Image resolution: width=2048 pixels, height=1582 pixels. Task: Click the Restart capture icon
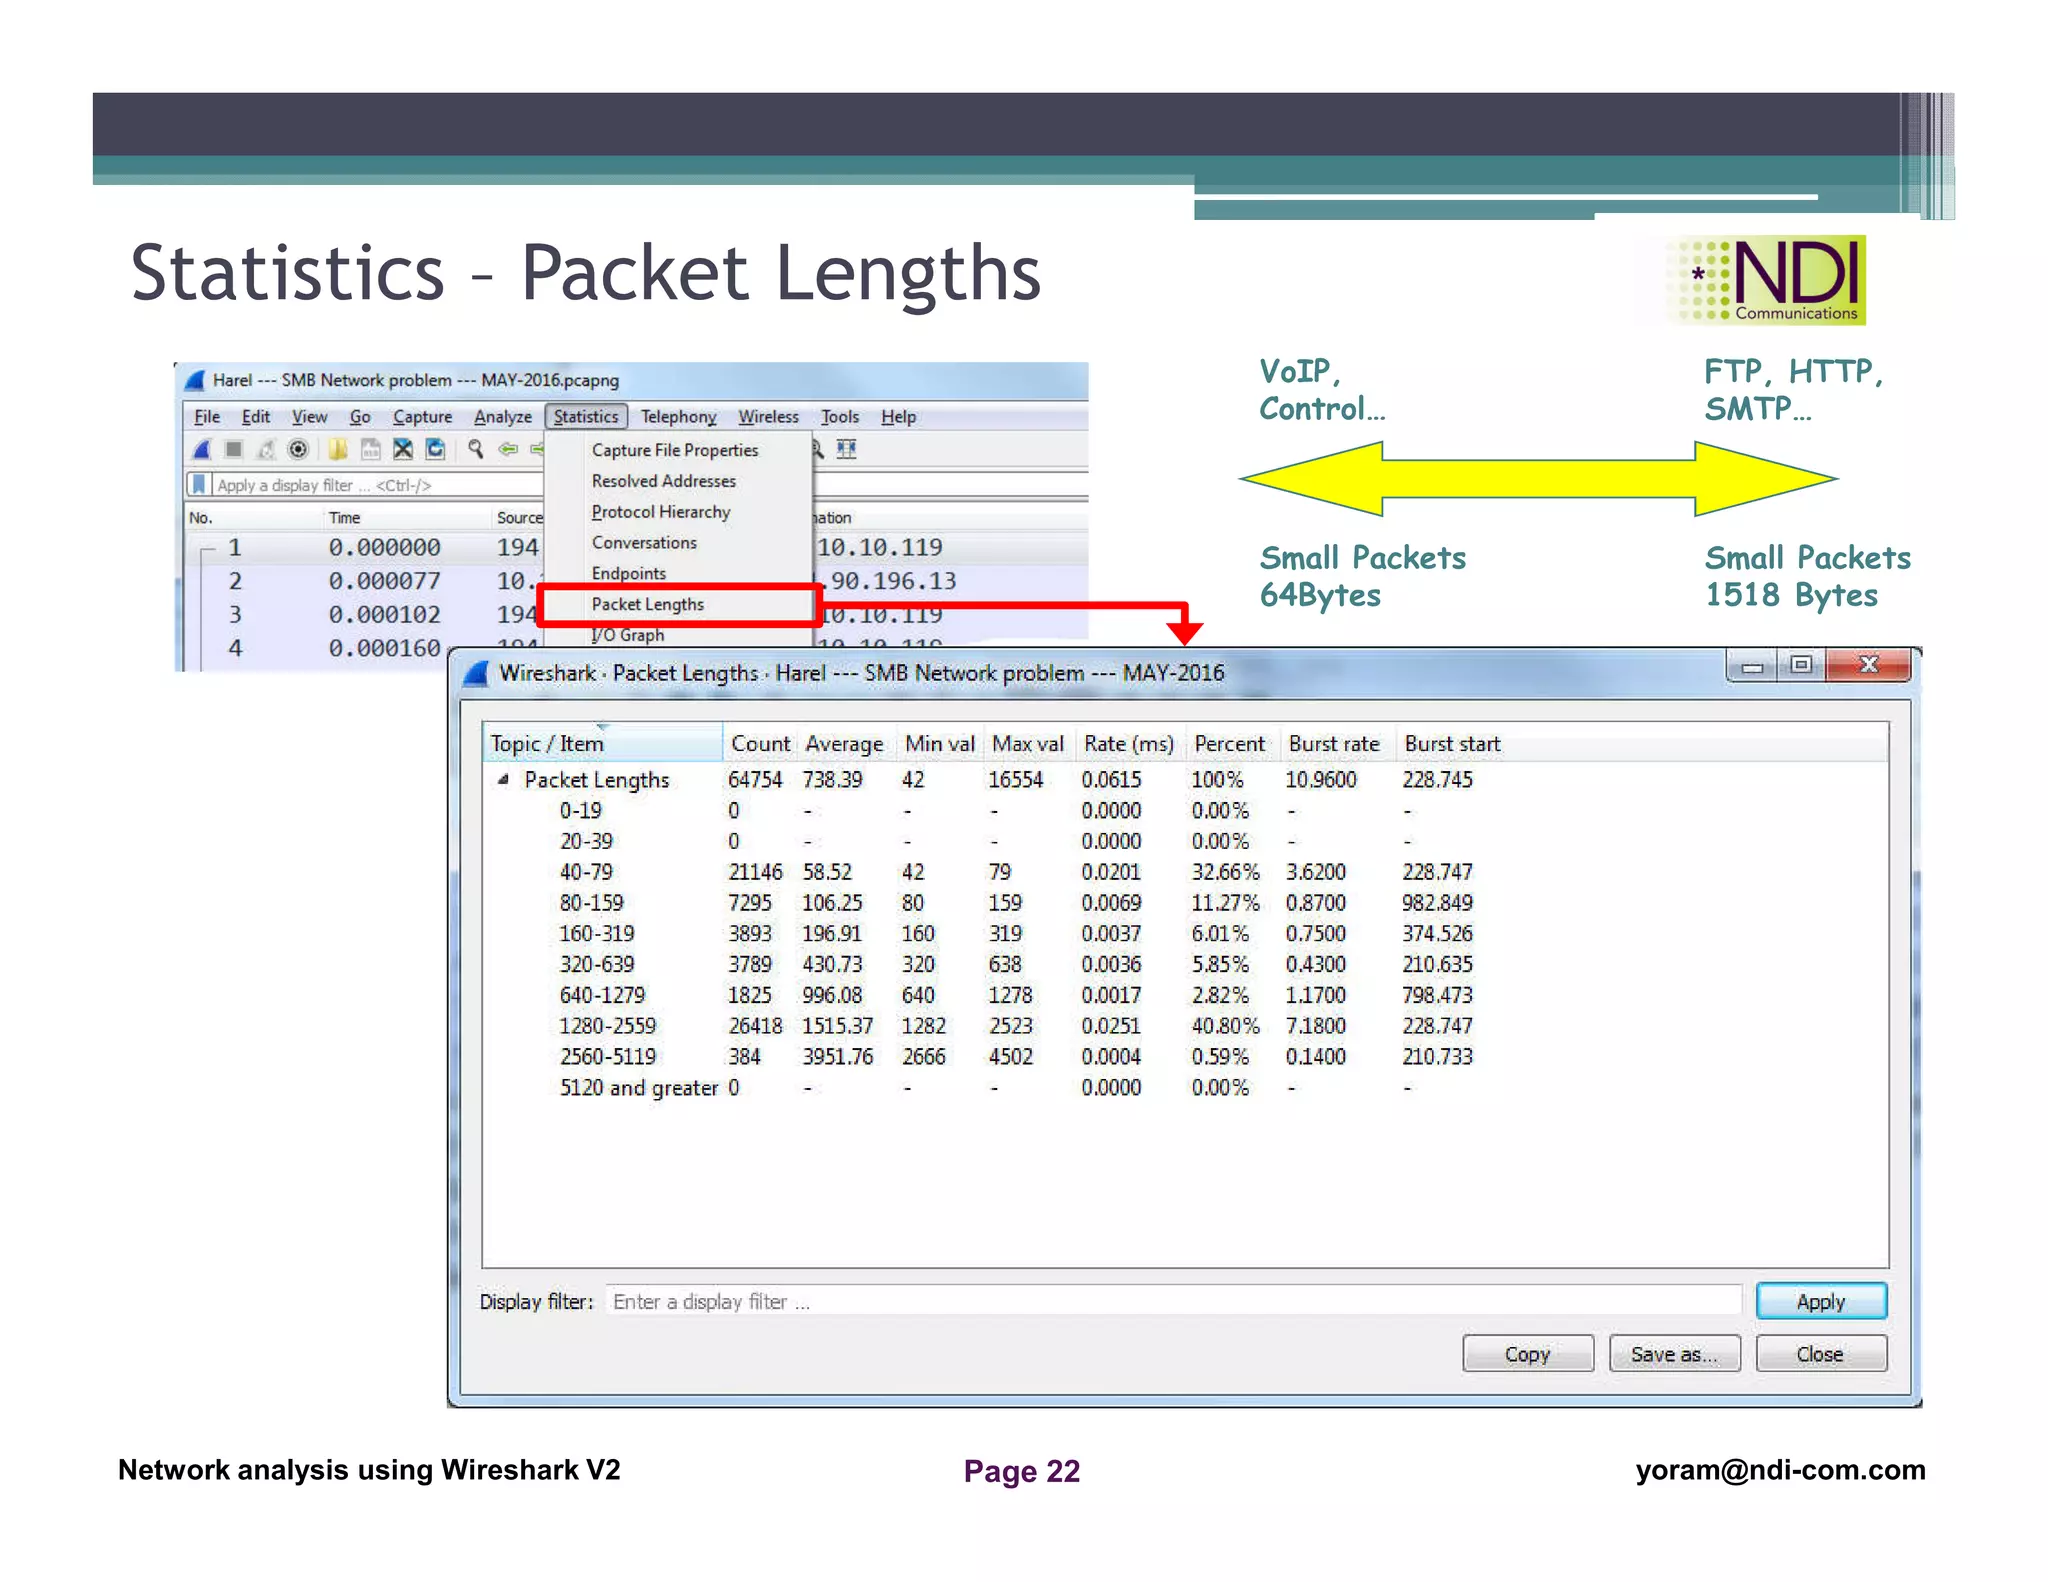coord(266,450)
